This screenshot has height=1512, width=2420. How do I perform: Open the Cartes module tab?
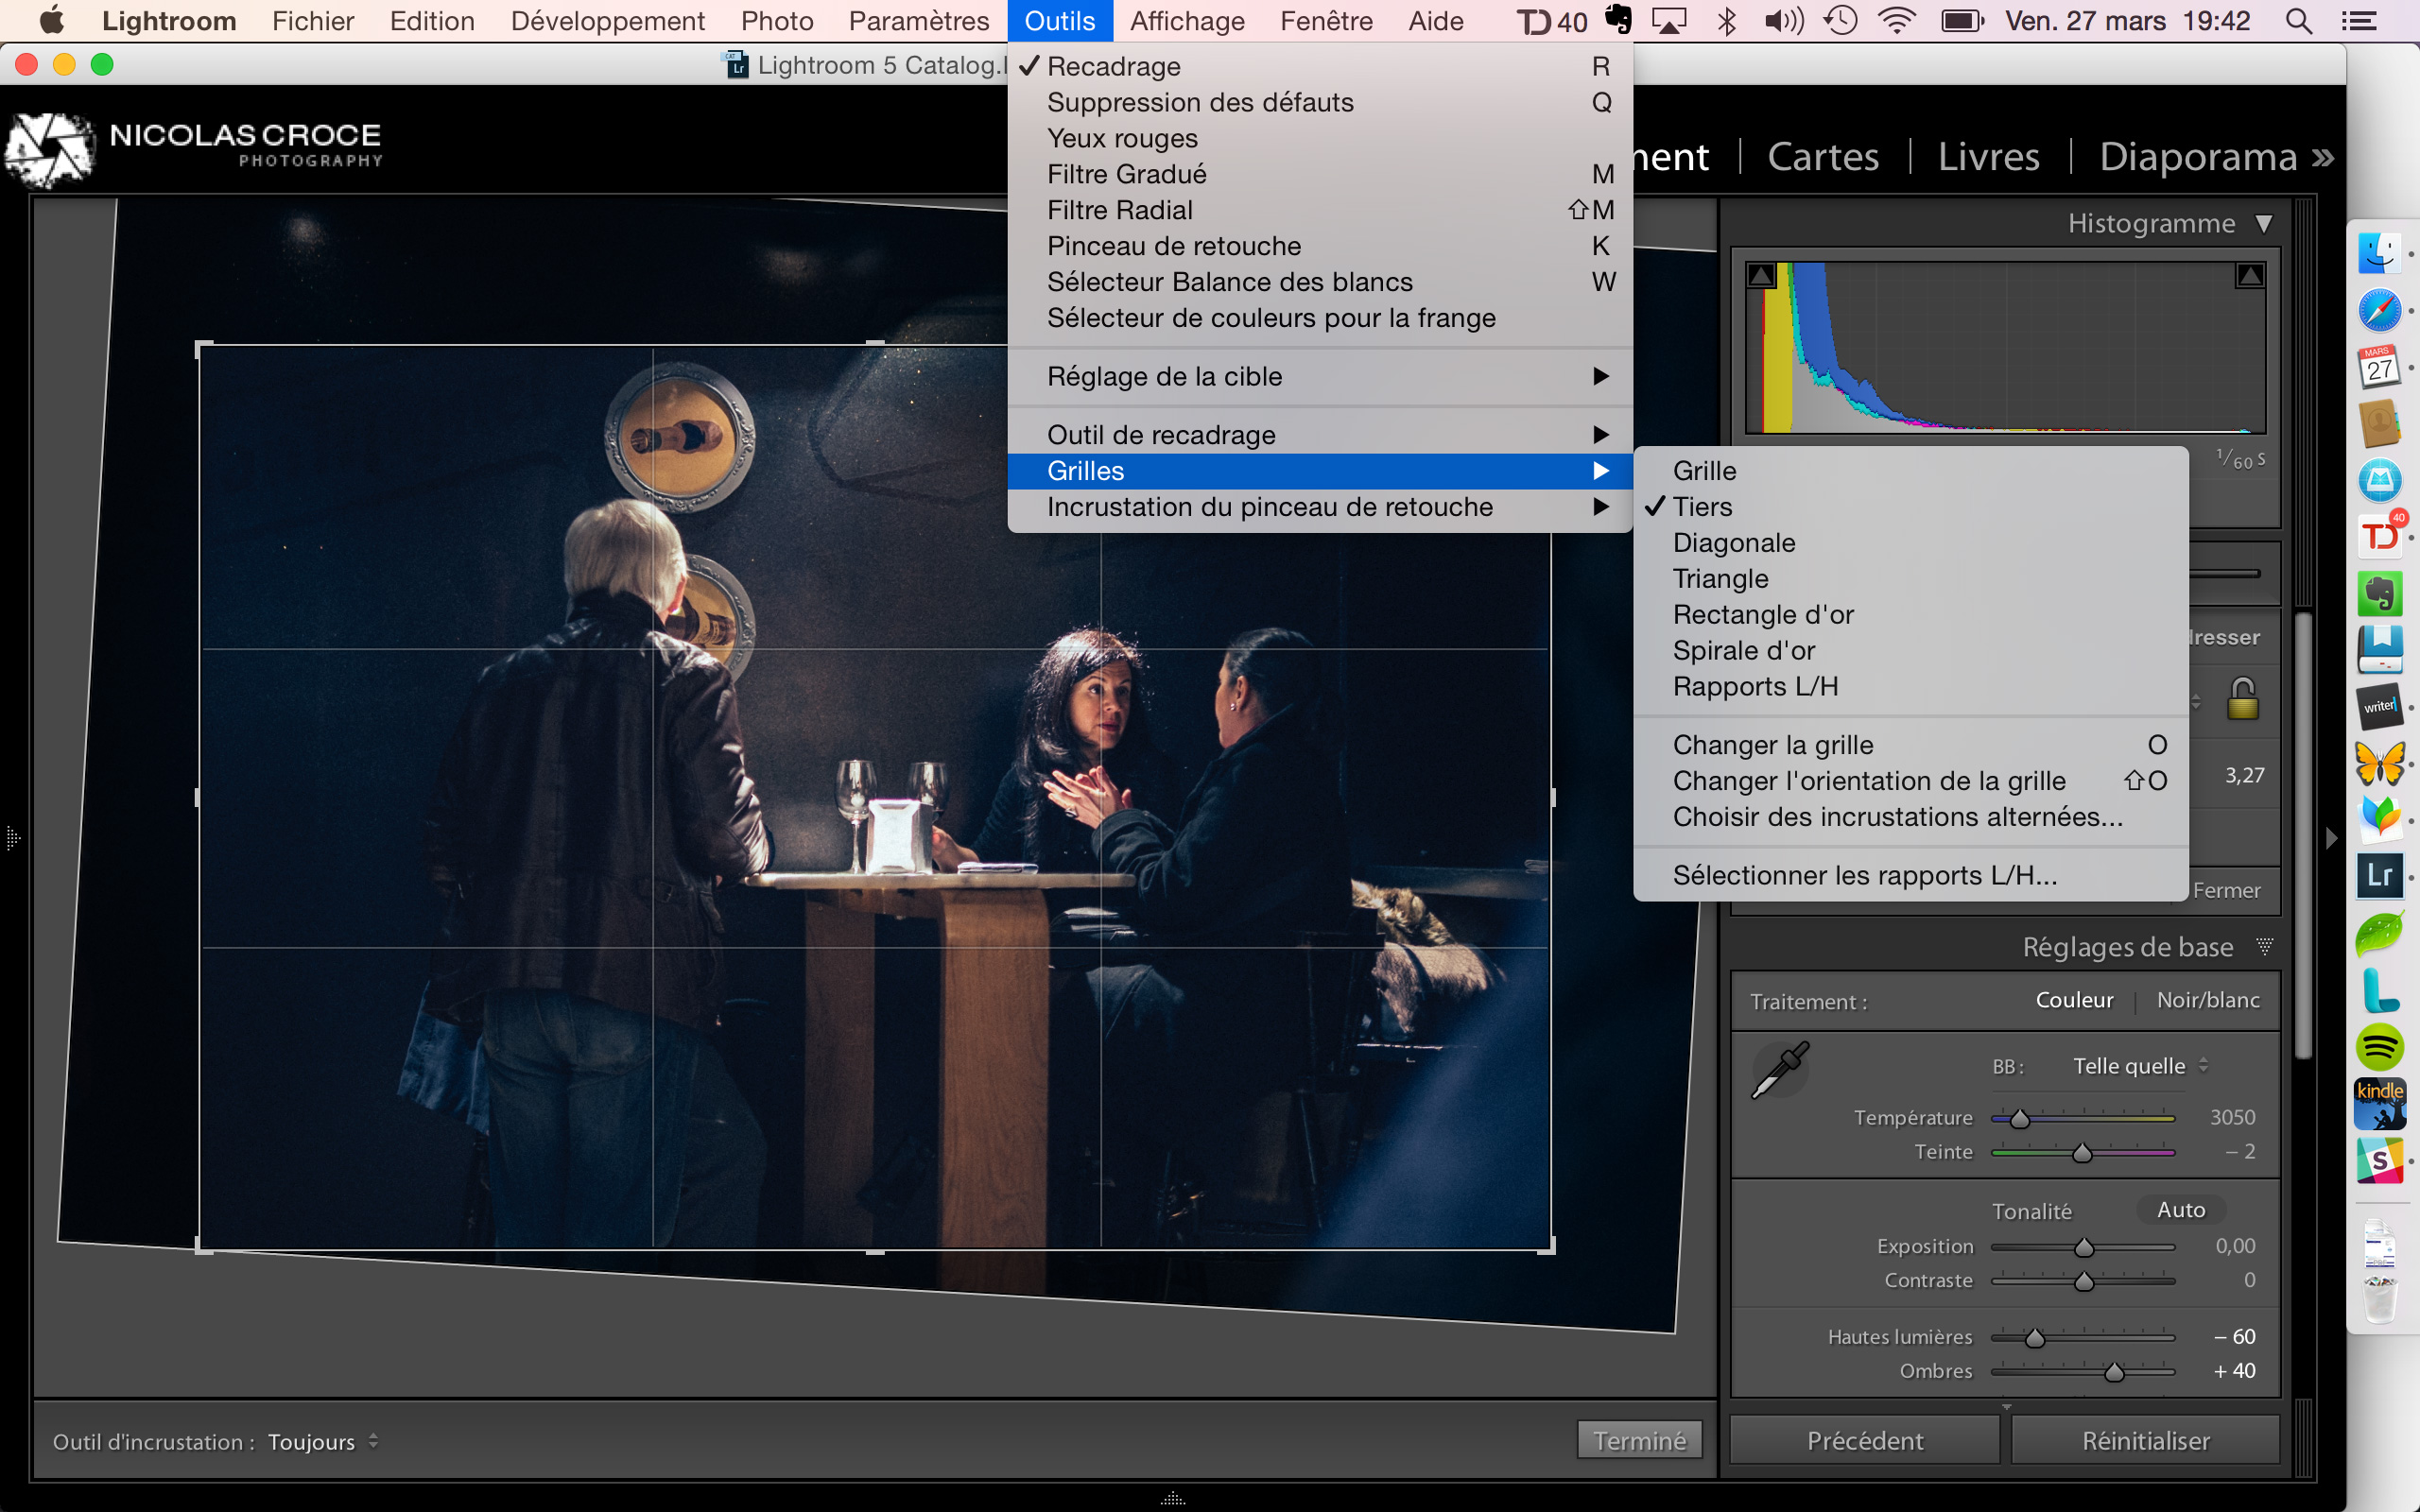[1823, 157]
